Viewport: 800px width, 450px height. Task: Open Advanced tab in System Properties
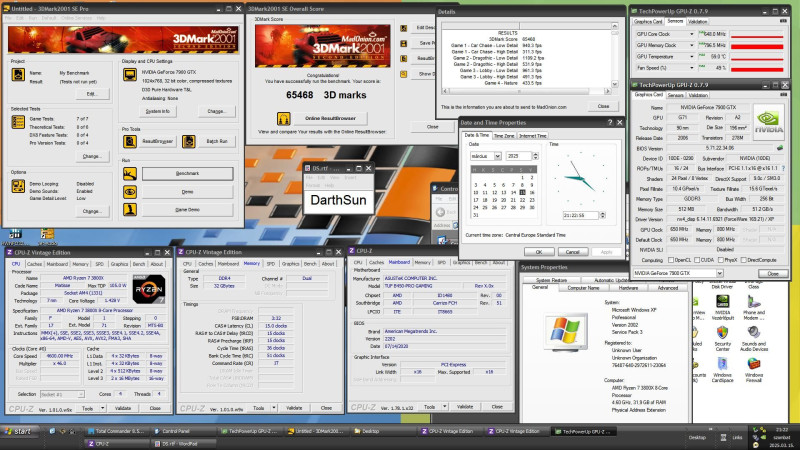667,288
